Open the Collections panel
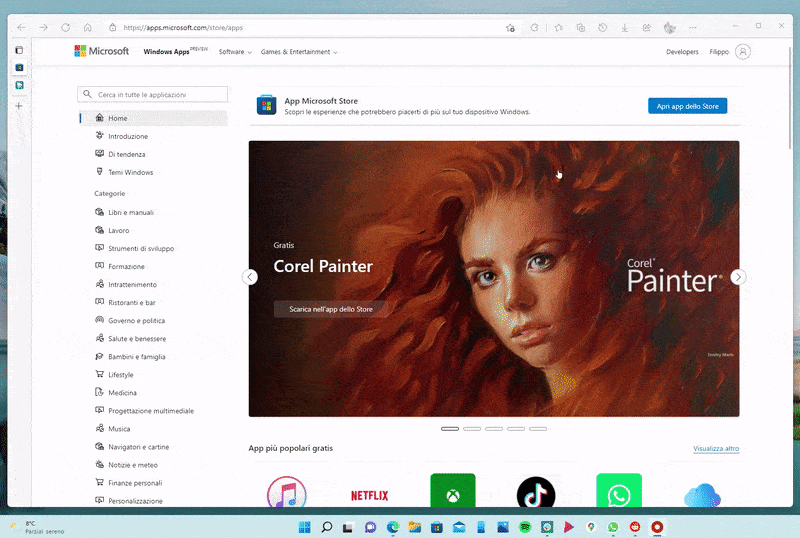This screenshot has width=800, height=538. click(x=581, y=28)
